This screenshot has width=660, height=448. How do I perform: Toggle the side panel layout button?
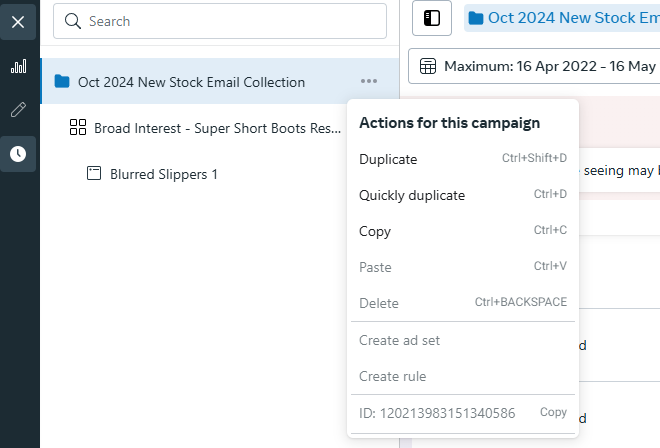pos(432,18)
